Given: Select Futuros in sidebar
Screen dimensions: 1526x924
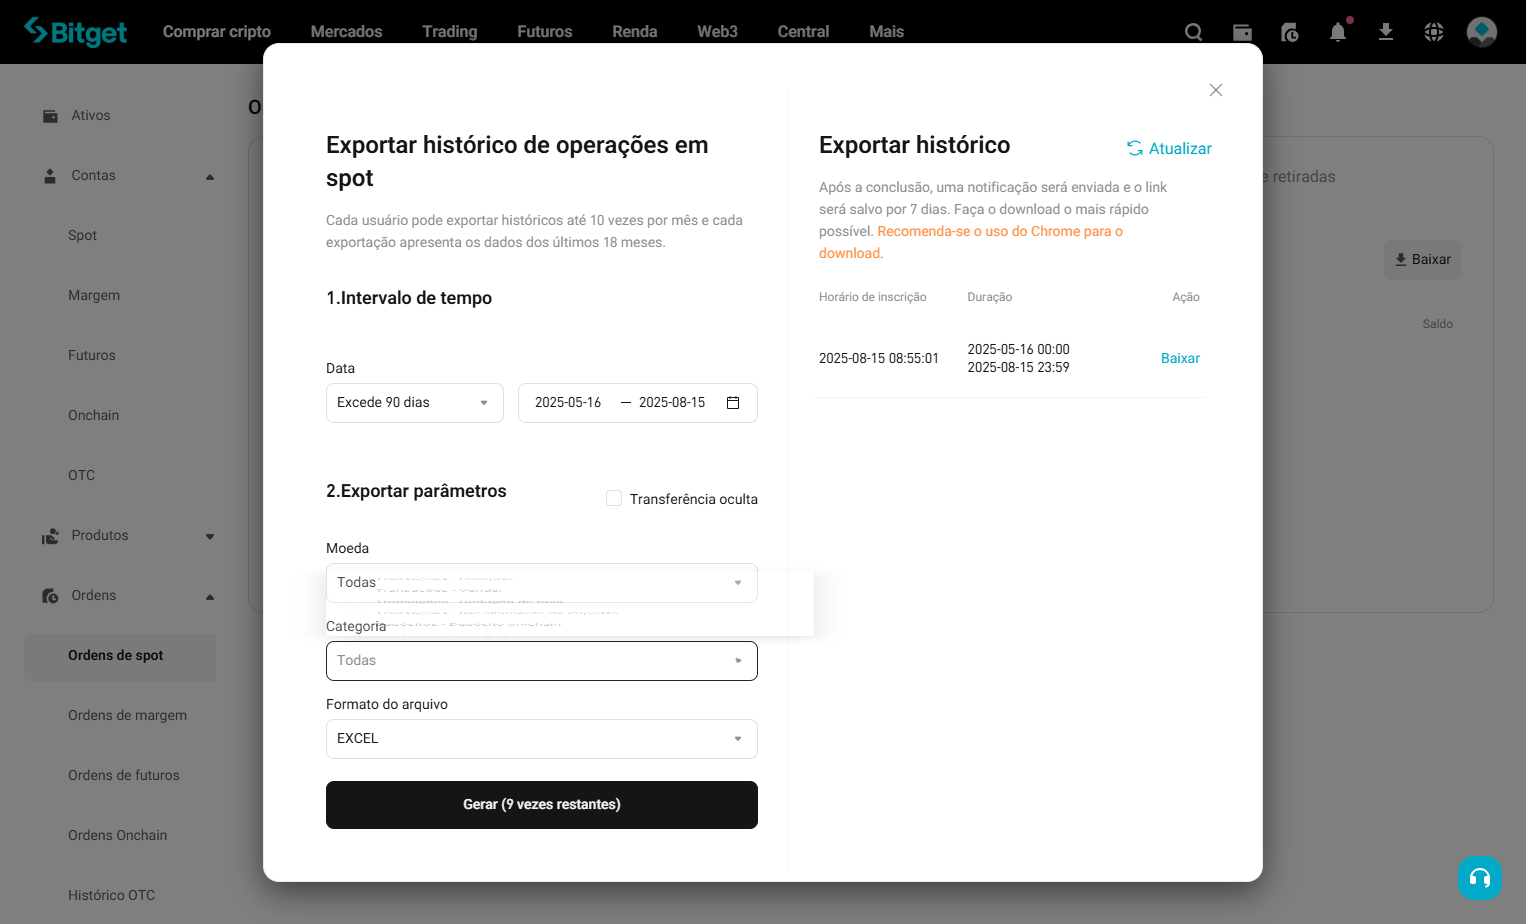Looking at the screenshot, I should point(92,356).
